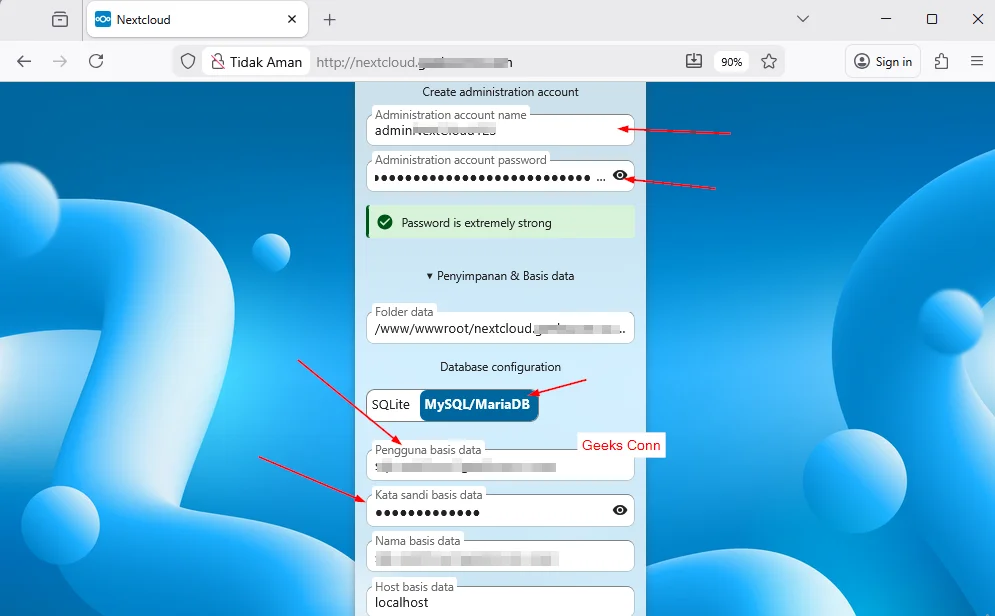Select the MySQL/MariaDB database option

pos(479,405)
